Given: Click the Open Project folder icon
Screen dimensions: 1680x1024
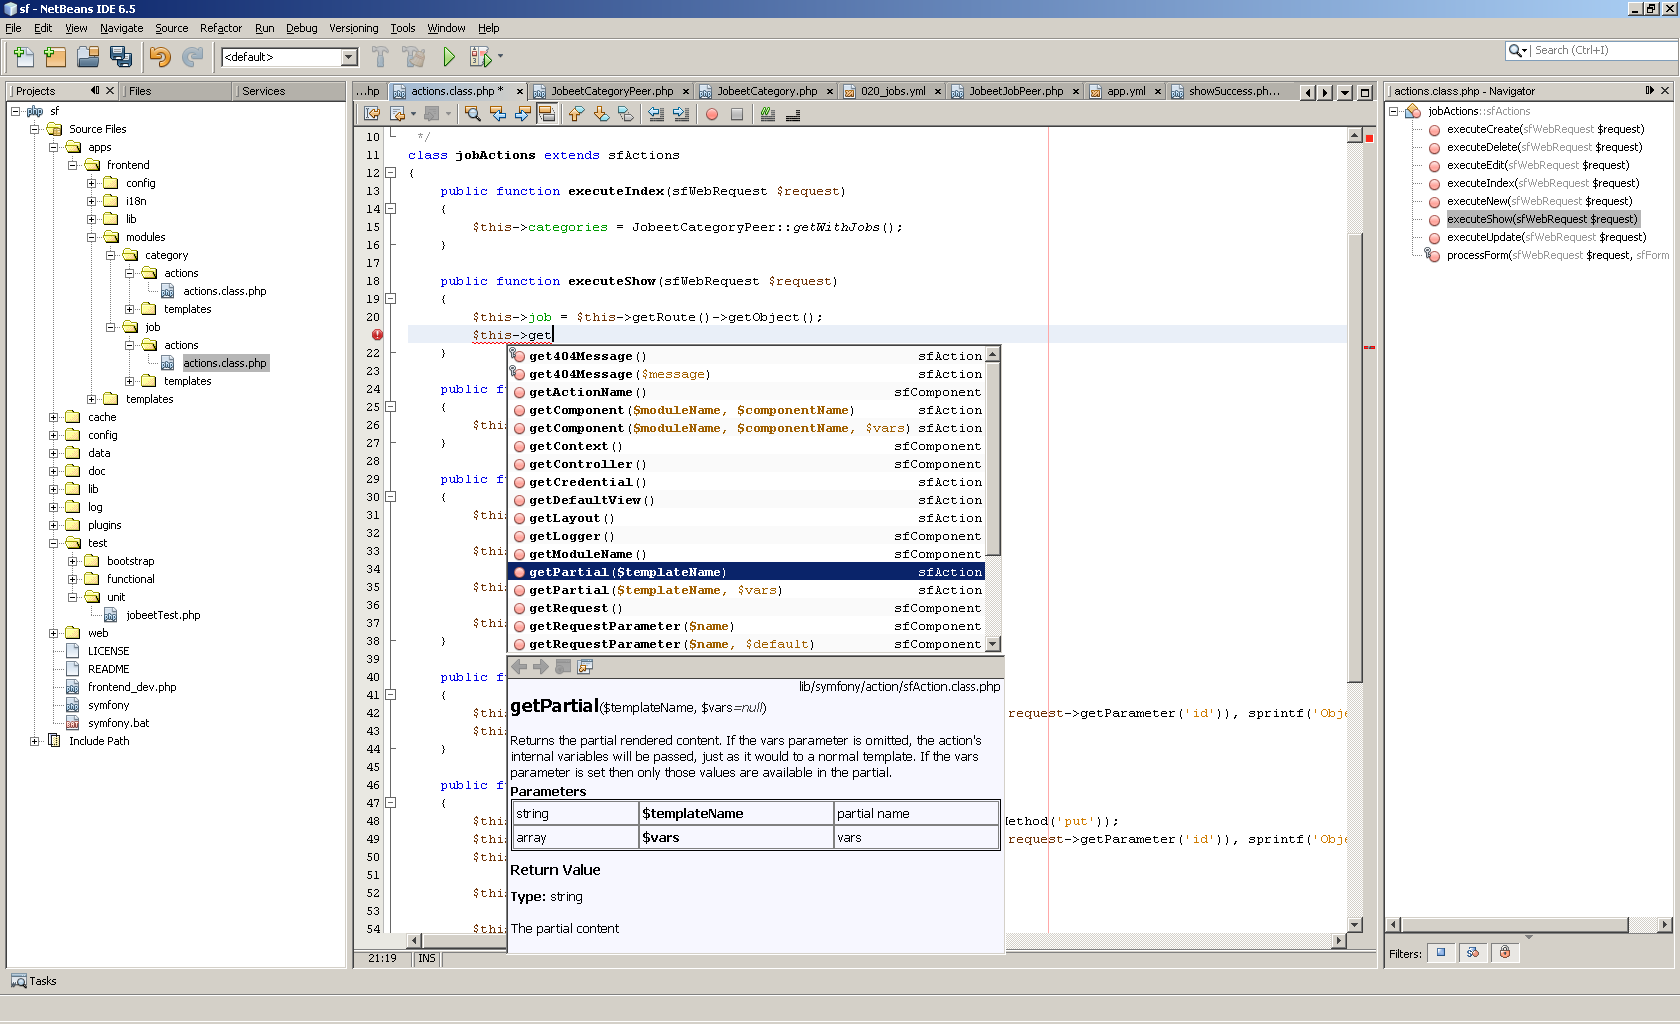Looking at the screenshot, I should click(88, 57).
